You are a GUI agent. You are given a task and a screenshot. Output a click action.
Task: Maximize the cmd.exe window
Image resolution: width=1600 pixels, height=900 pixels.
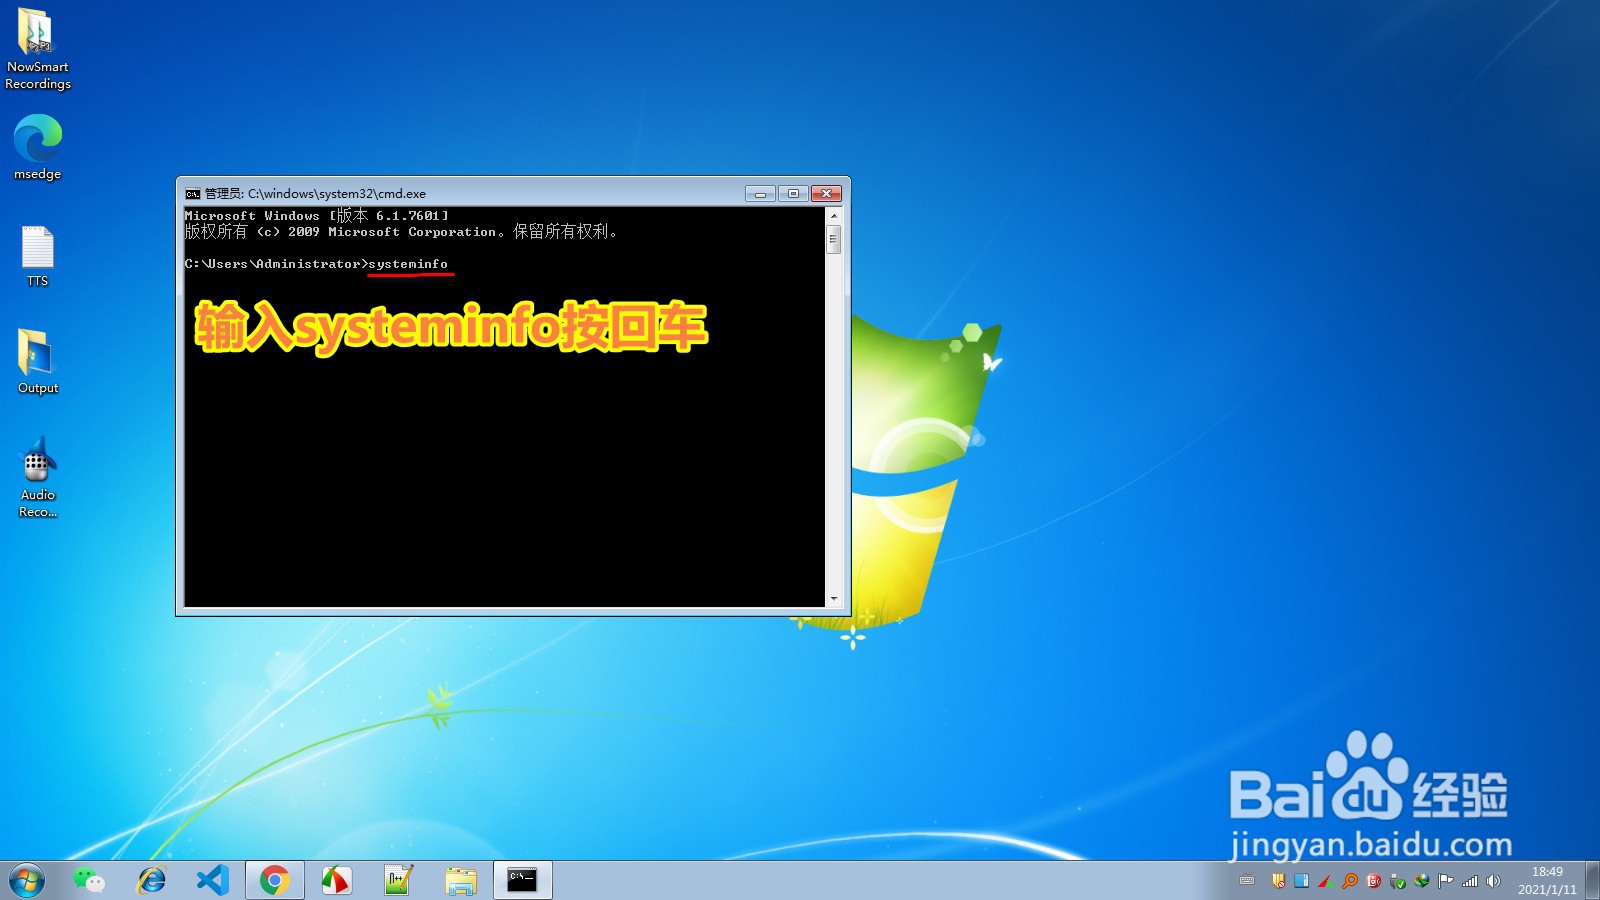tap(793, 193)
